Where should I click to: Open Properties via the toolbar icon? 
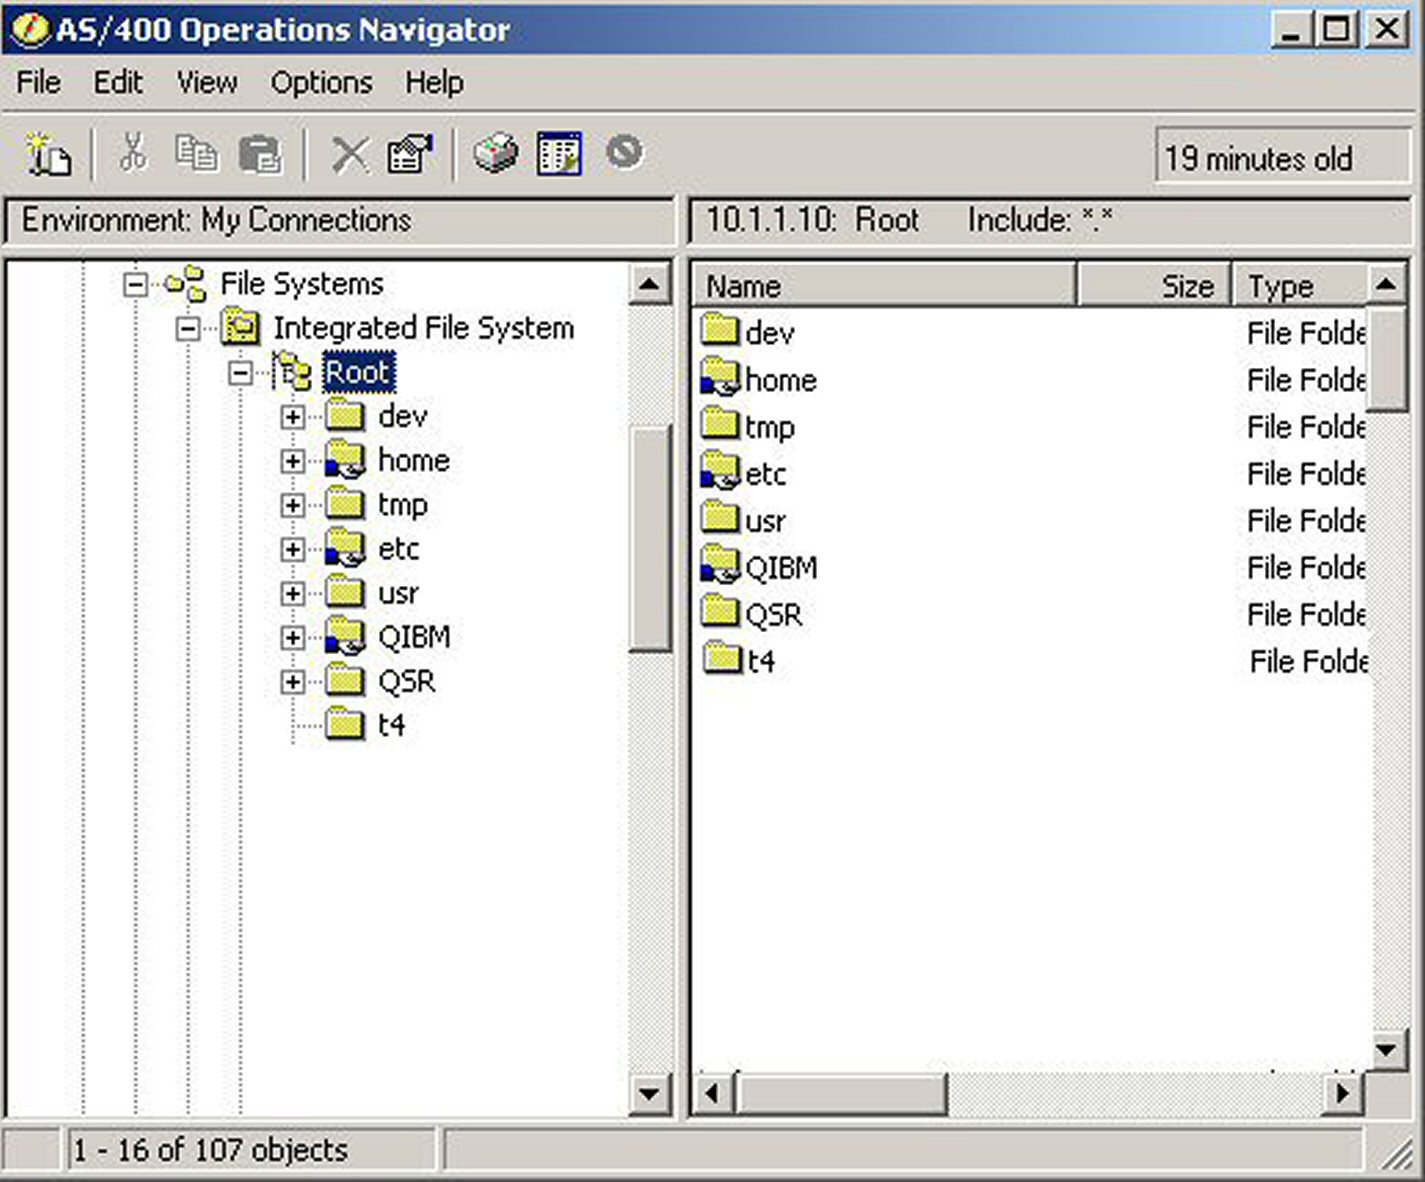click(x=410, y=154)
